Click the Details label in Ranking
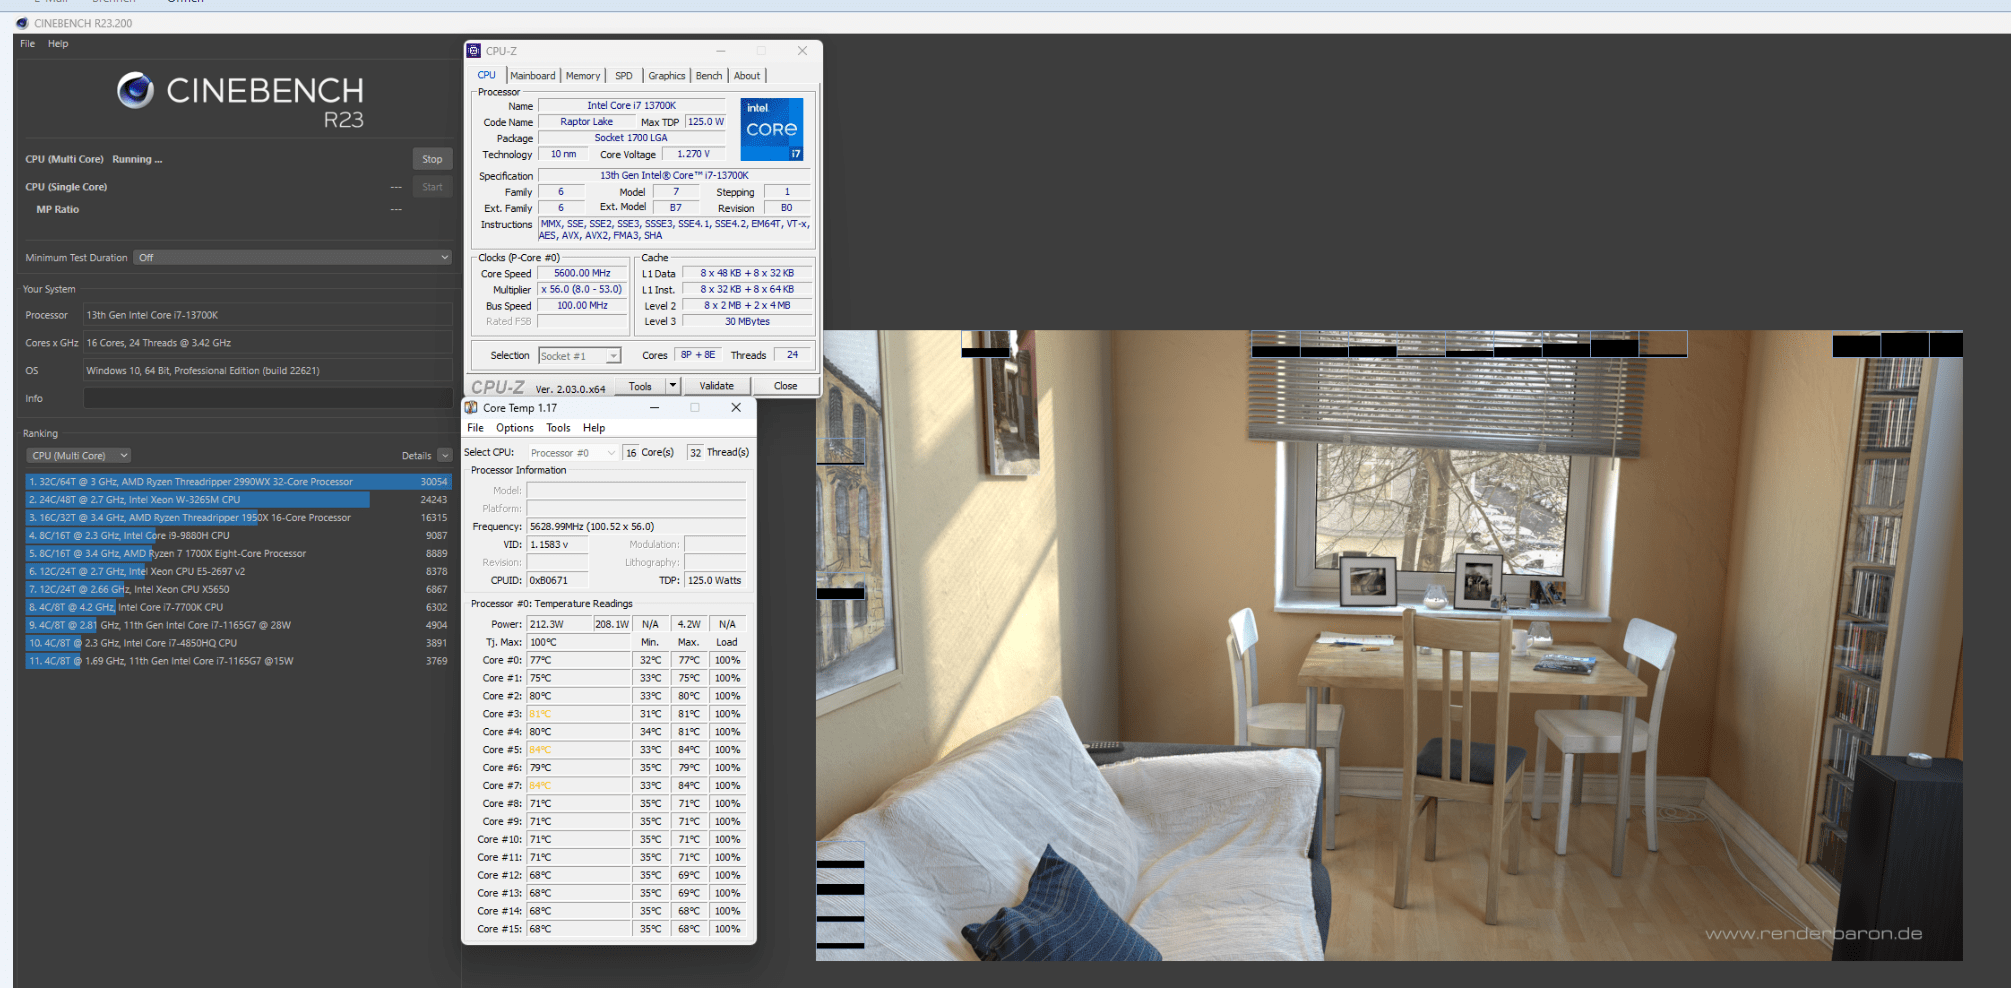The image size is (2011, 988). [x=417, y=456]
